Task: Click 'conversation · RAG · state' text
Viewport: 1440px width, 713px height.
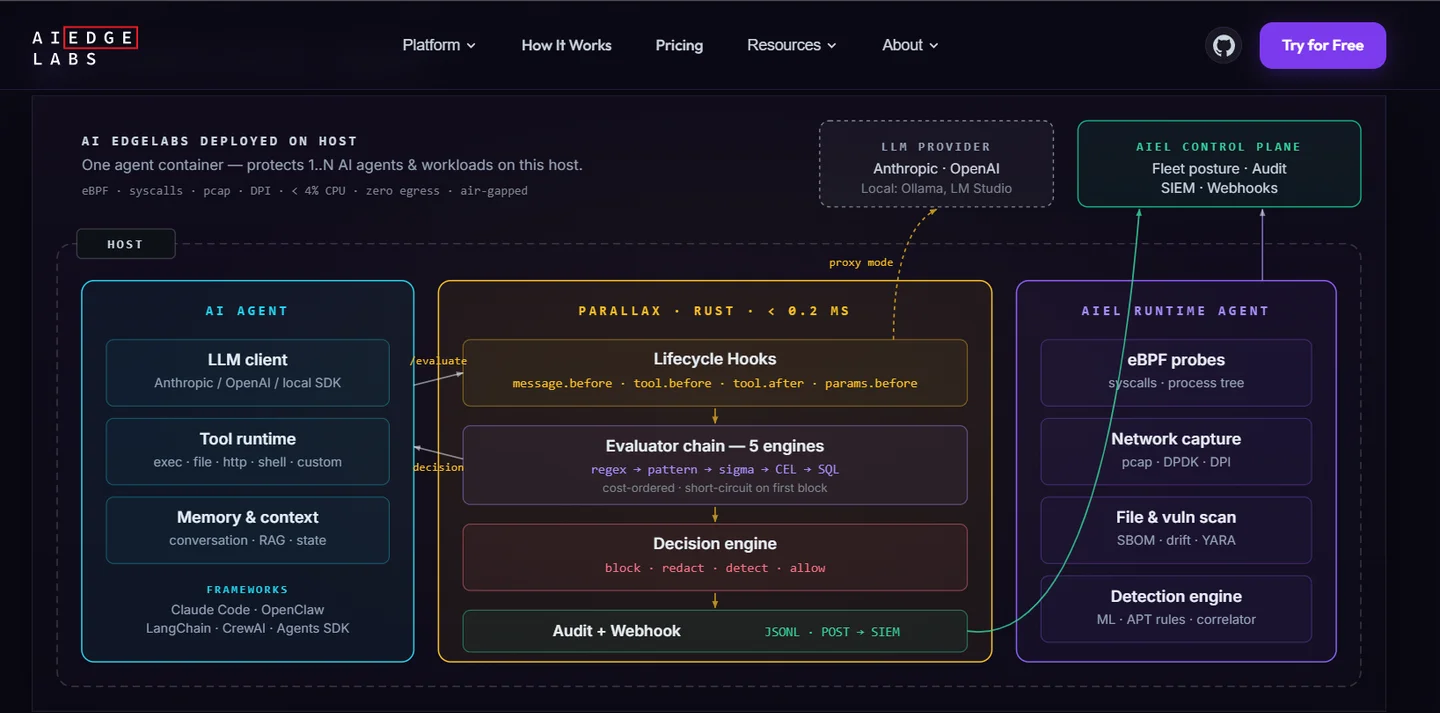Action: coord(248,540)
